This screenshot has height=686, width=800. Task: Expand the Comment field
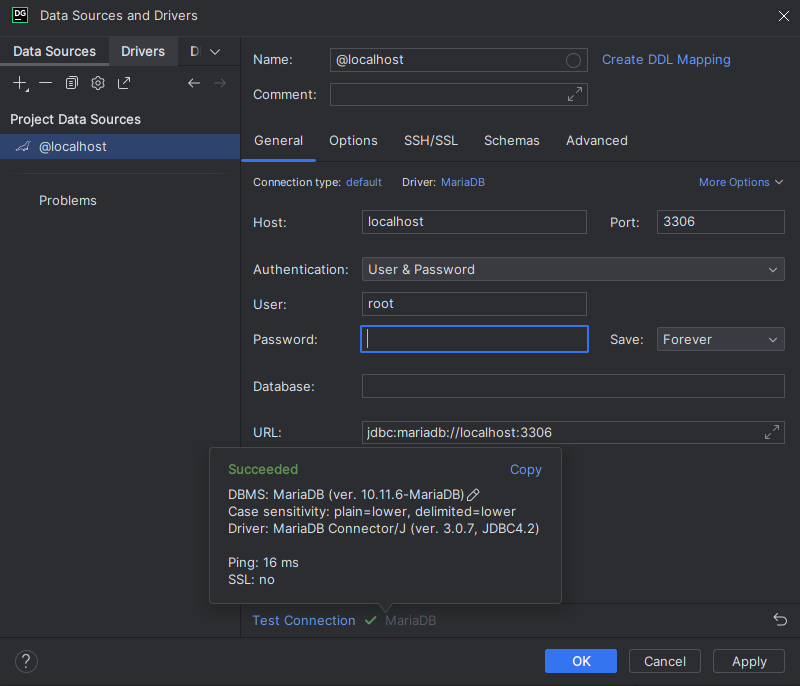click(x=575, y=94)
